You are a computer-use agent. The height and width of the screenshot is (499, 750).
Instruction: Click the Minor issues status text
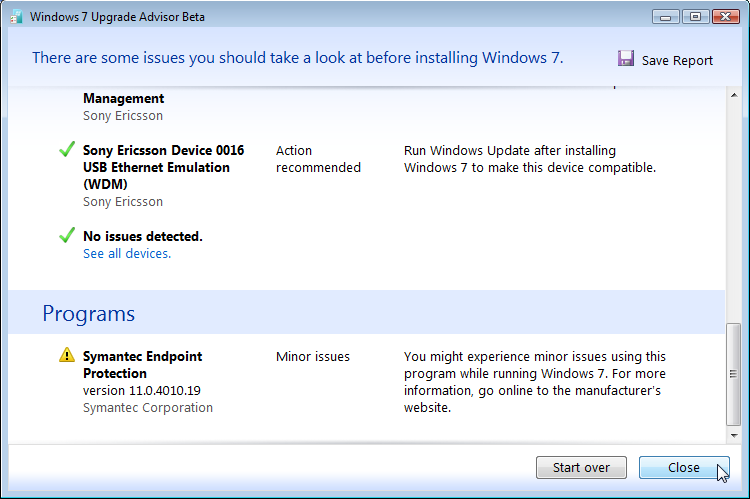tap(313, 357)
